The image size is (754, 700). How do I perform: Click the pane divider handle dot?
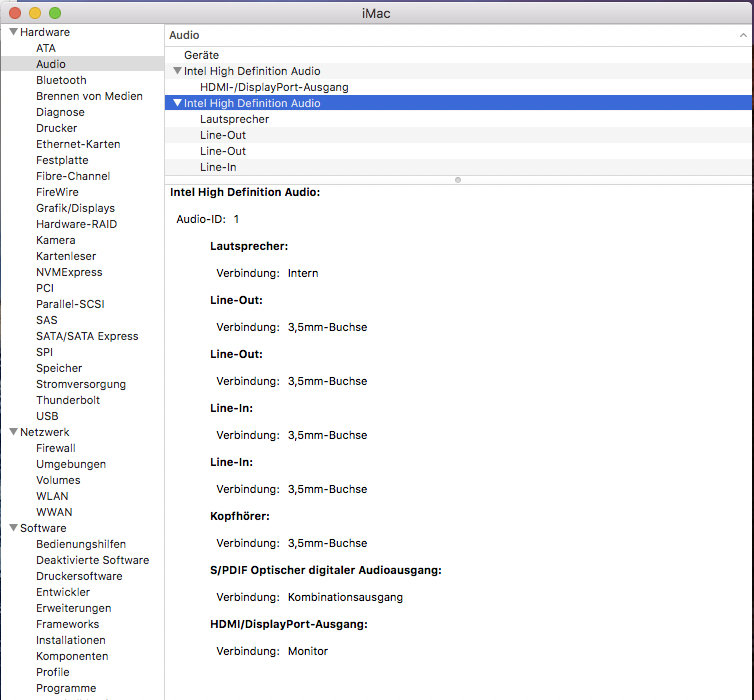coord(458,180)
